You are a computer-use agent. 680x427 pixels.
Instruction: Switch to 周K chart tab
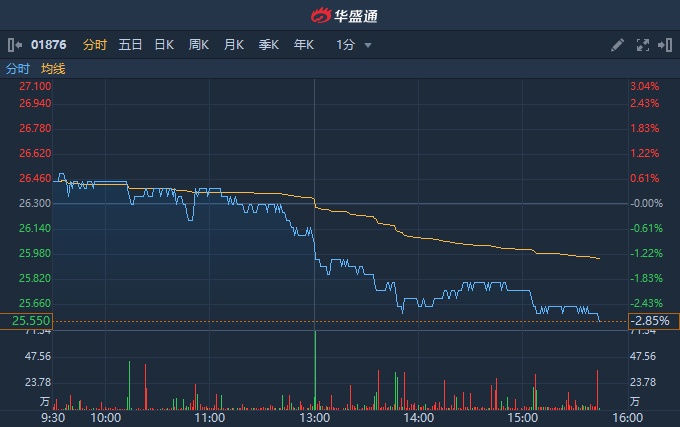[x=199, y=45]
